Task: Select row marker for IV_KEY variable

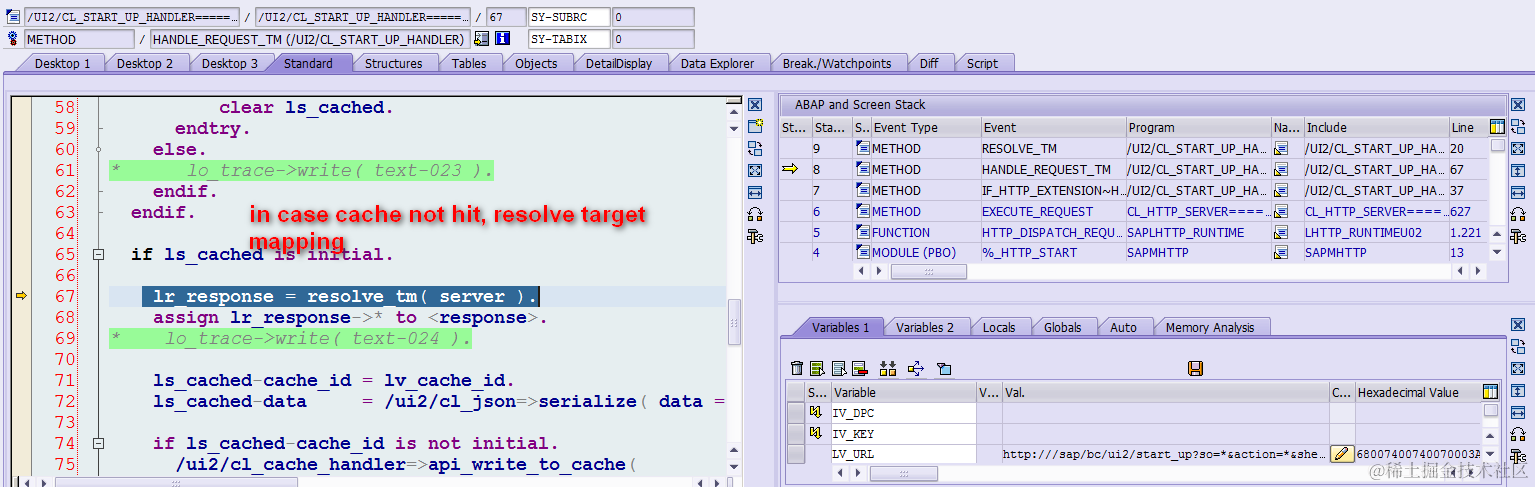Action: point(796,433)
